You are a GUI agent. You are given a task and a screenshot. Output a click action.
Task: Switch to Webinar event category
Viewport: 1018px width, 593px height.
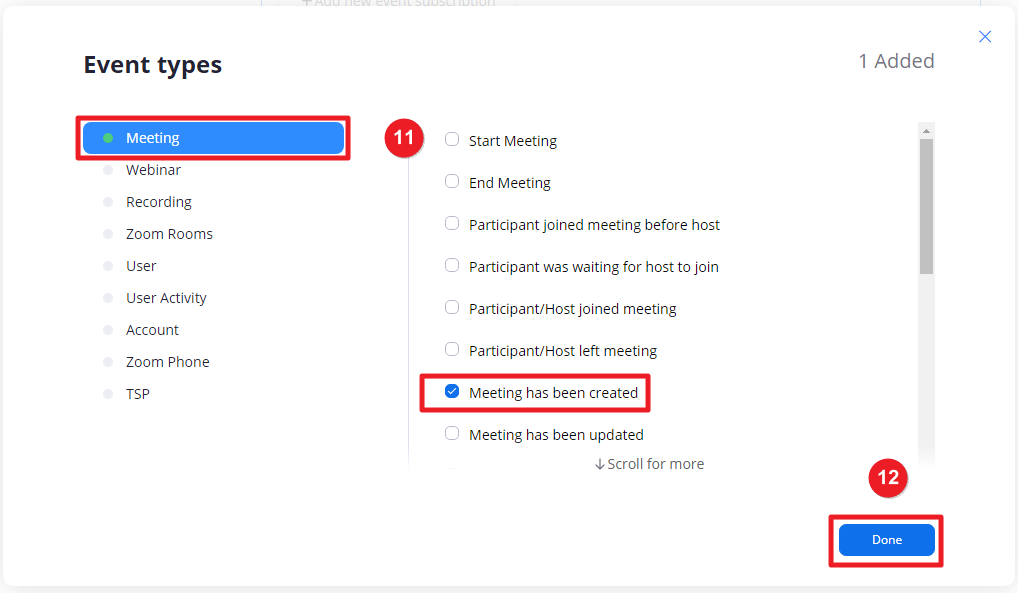[x=153, y=170]
